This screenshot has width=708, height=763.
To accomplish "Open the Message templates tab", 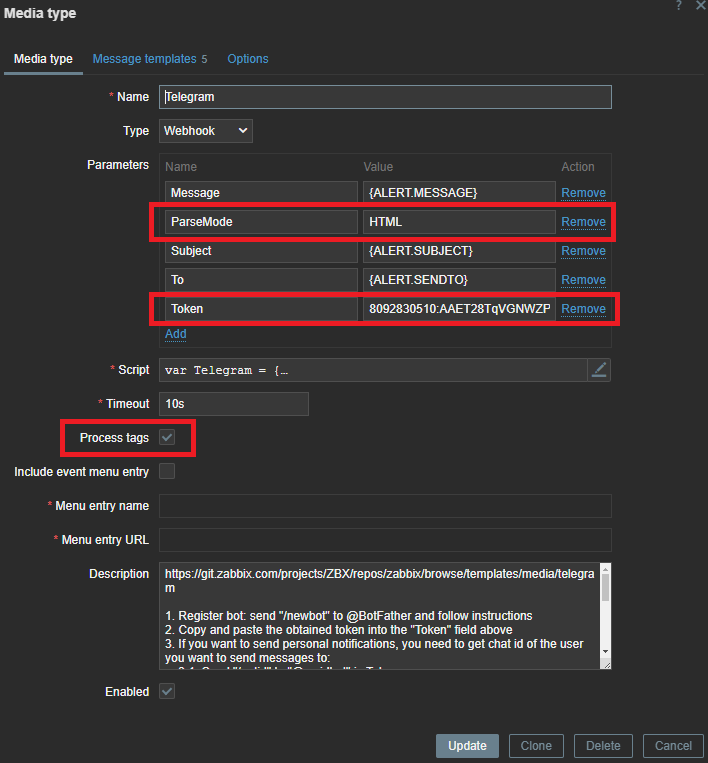I will [150, 59].
